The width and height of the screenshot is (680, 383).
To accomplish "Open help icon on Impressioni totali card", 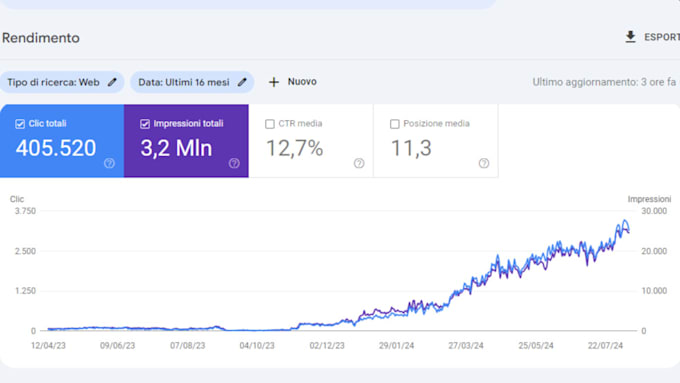I will coord(234,163).
